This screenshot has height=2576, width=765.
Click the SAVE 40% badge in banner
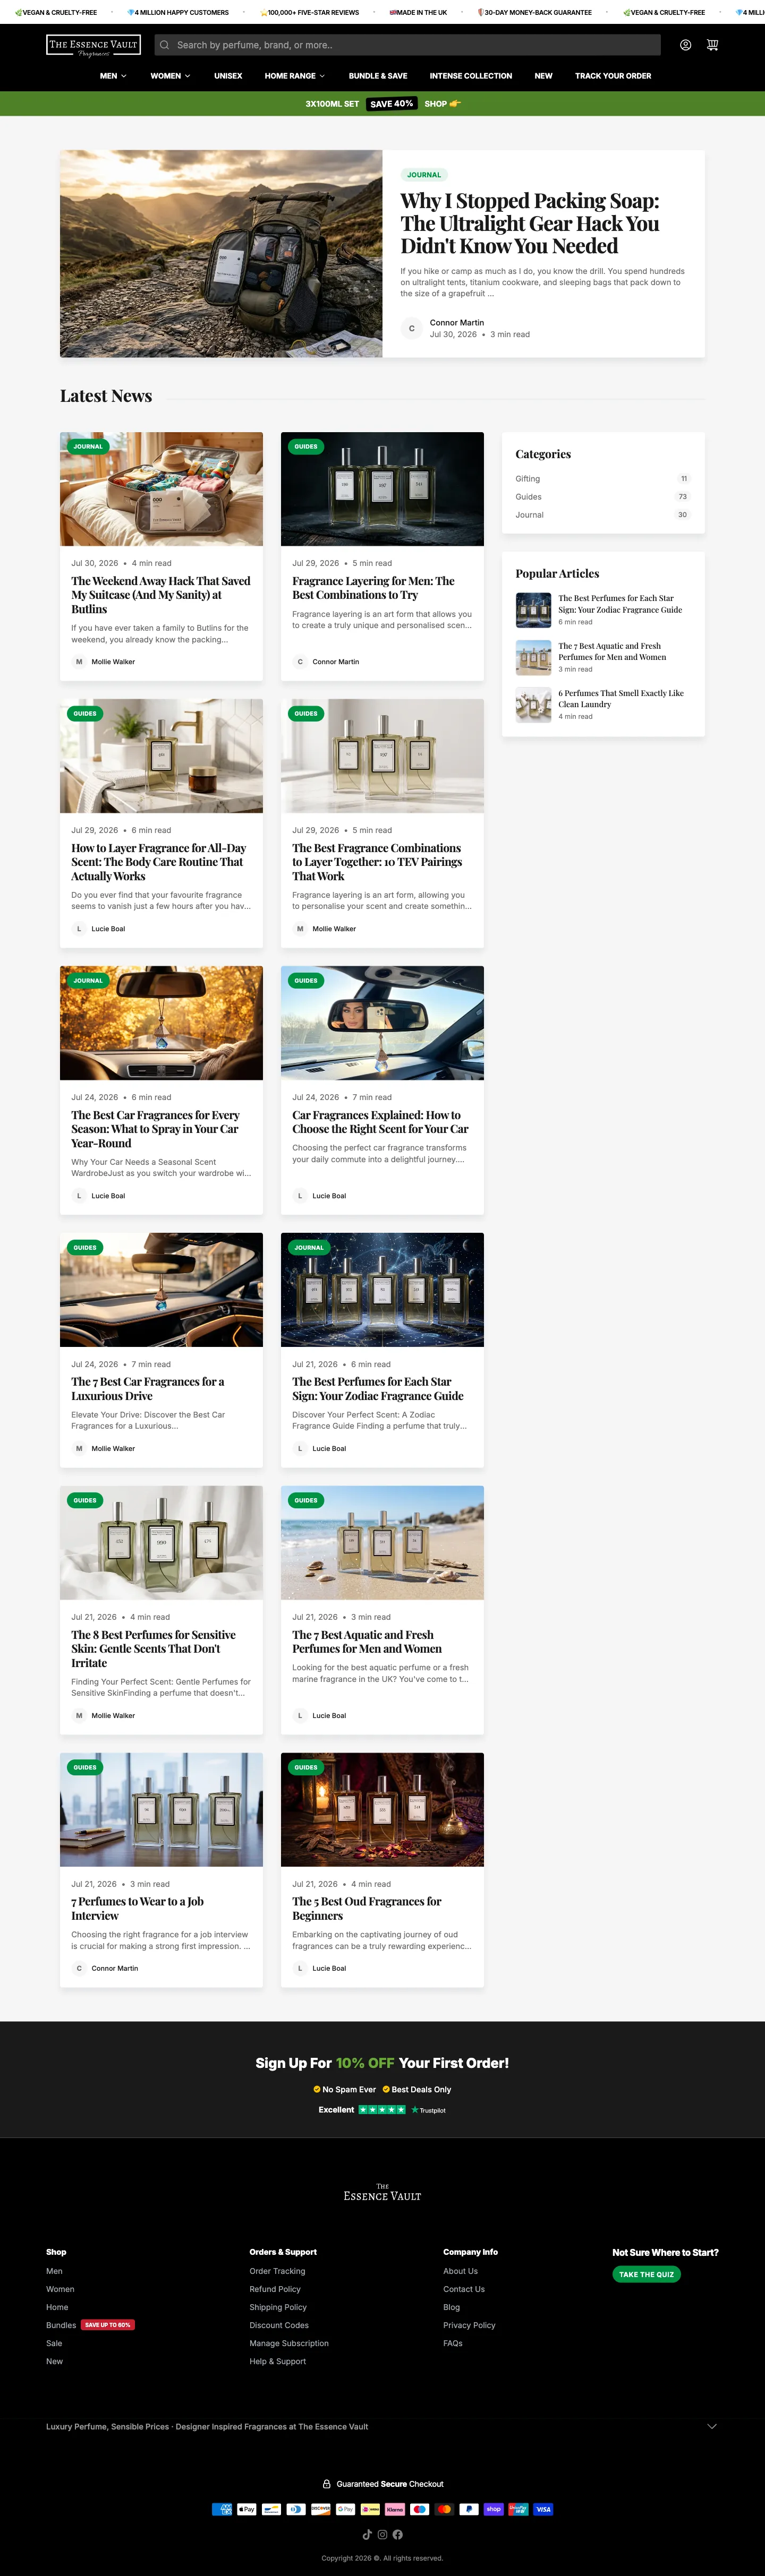coord(391,104)
